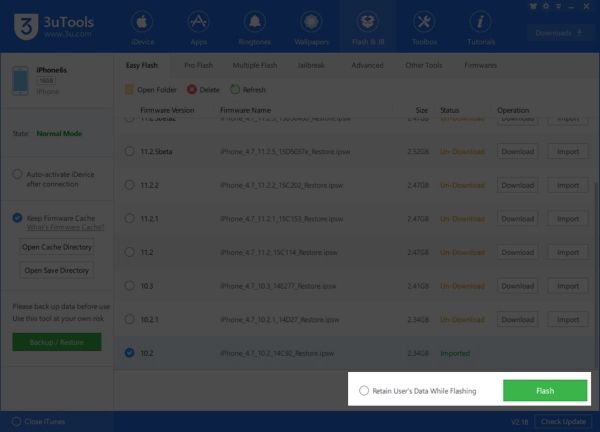
Task: Enable Retain User's Data While Flashing
Action: pyautogui.click(x=363, y=391)
